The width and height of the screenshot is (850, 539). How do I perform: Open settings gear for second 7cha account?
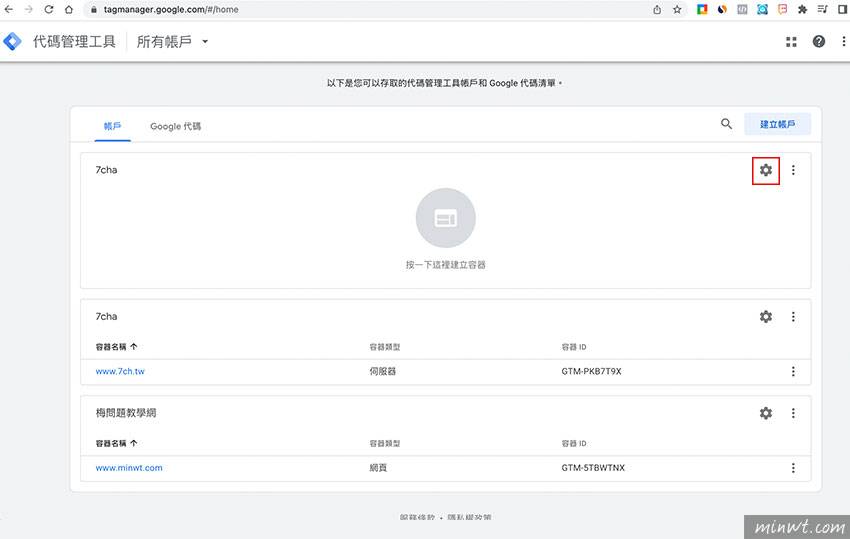tap(765, 317)
